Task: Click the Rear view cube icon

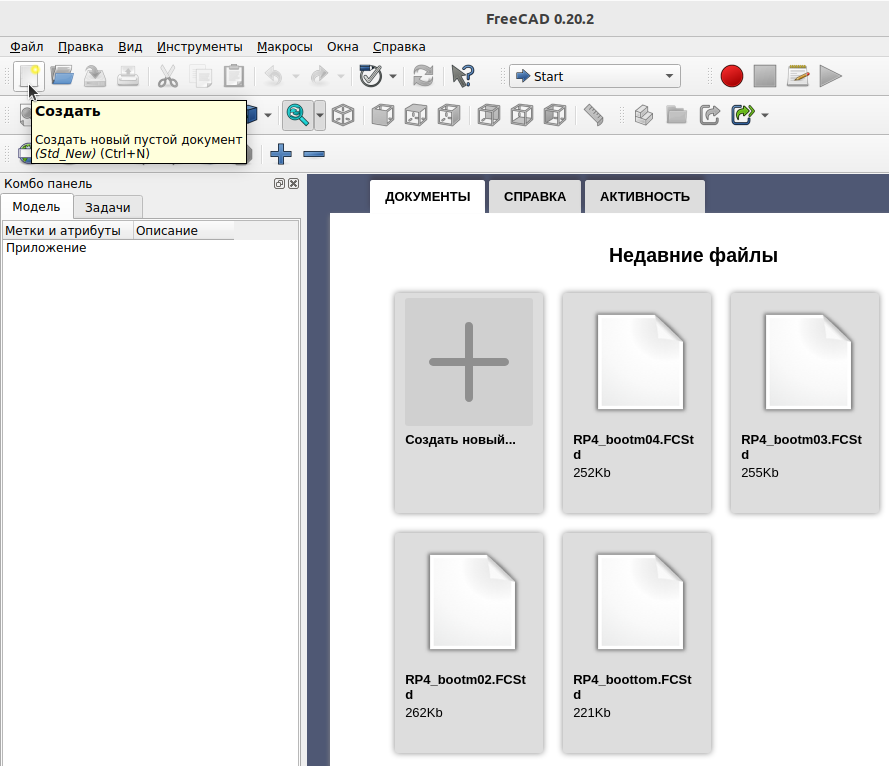Action: click(489, 115)
